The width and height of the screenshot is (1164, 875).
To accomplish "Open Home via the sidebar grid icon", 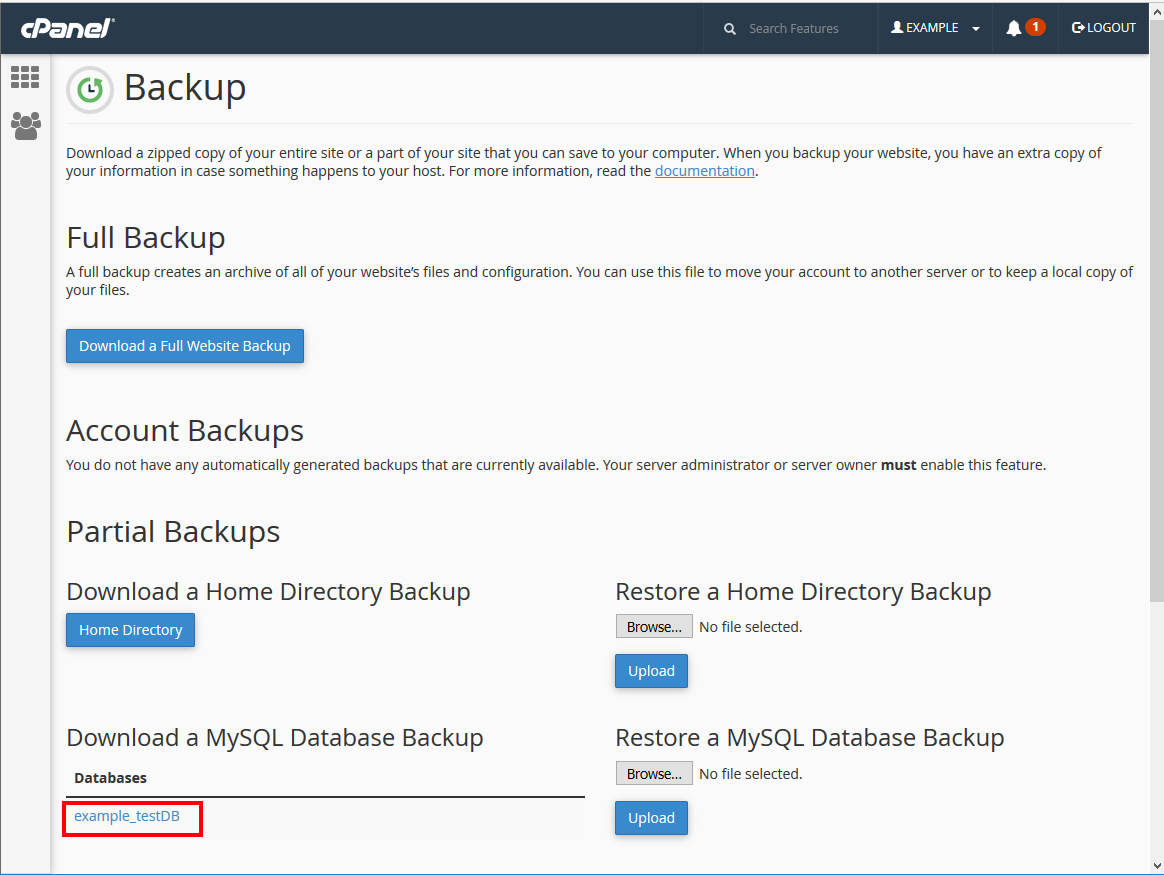I will coord(25,77).
